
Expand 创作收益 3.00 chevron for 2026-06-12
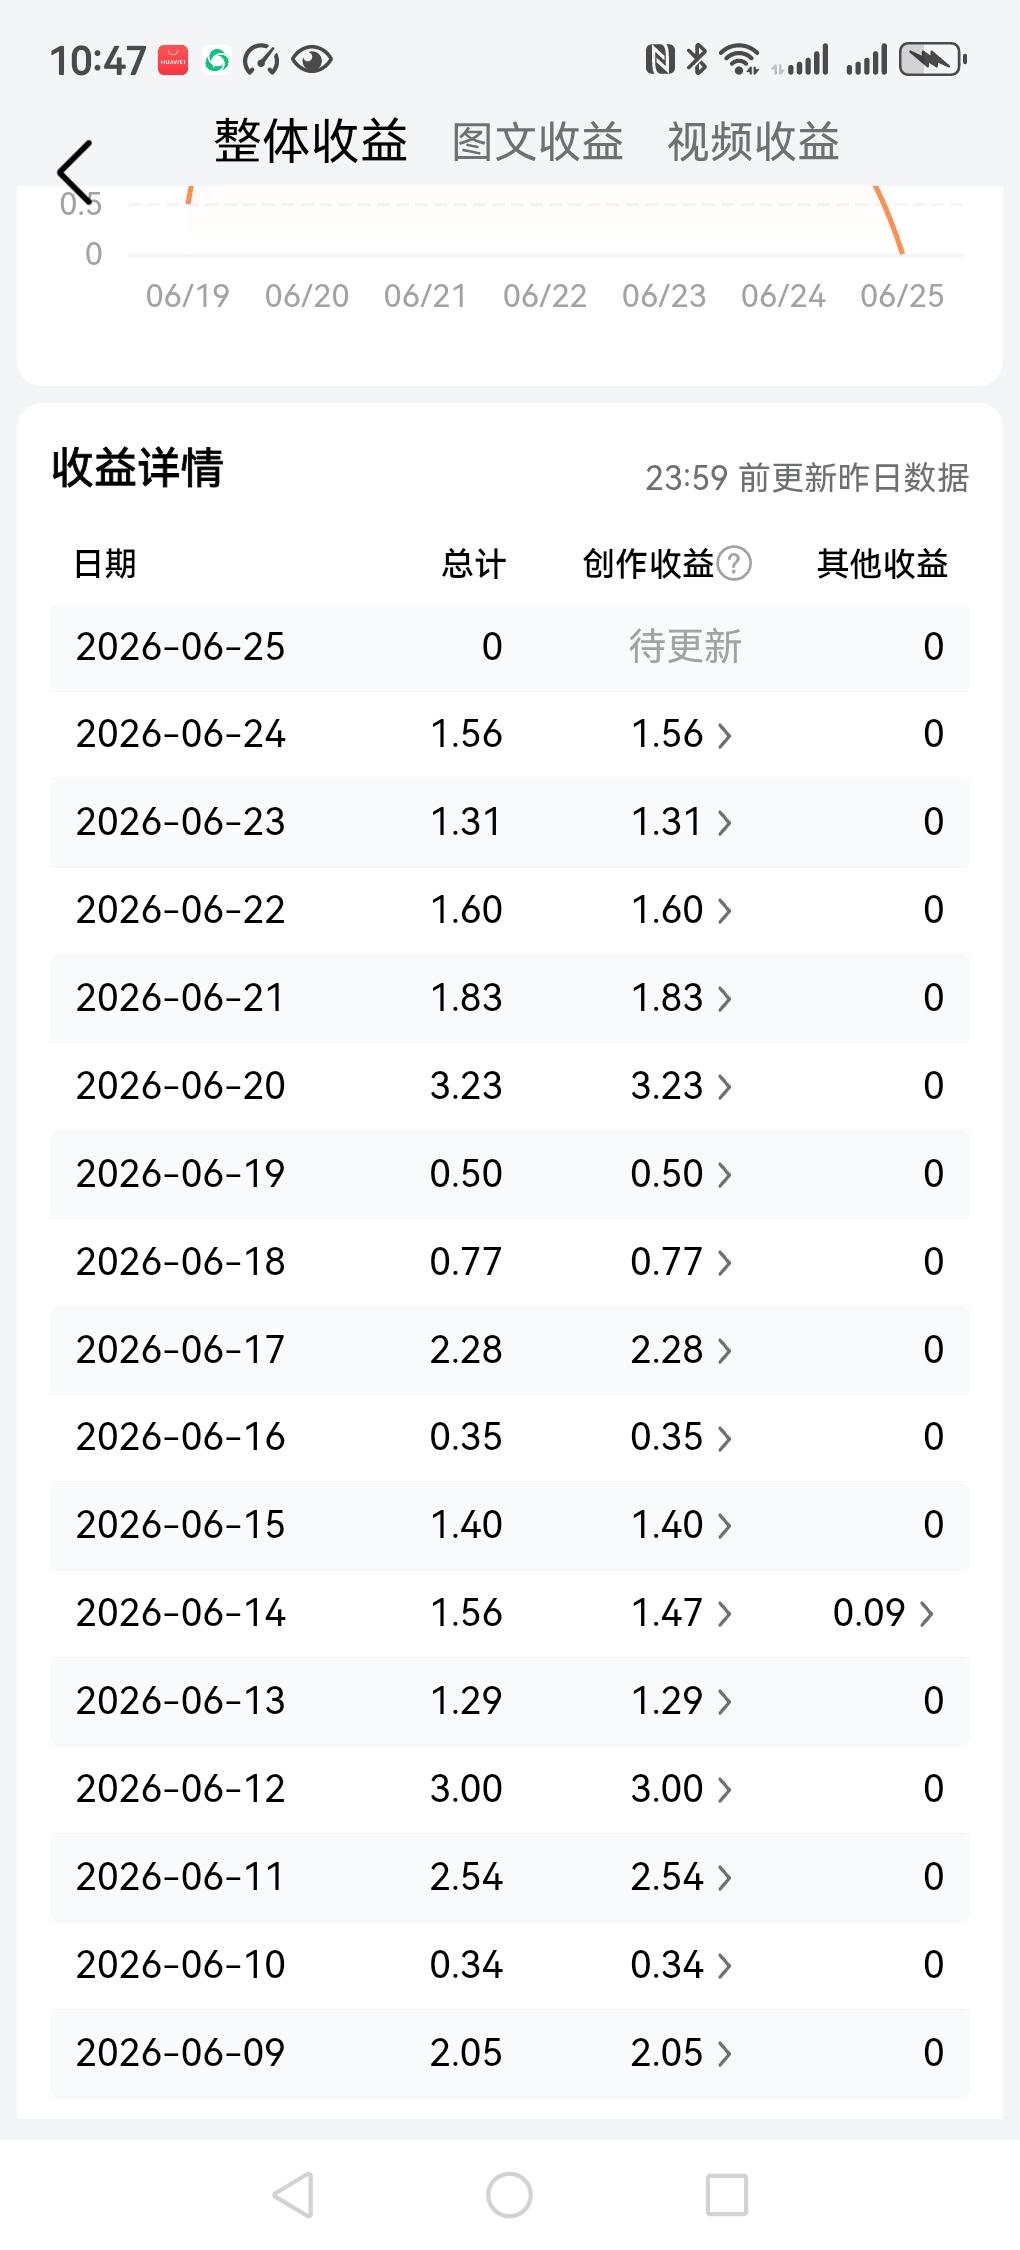(725, 1790)
